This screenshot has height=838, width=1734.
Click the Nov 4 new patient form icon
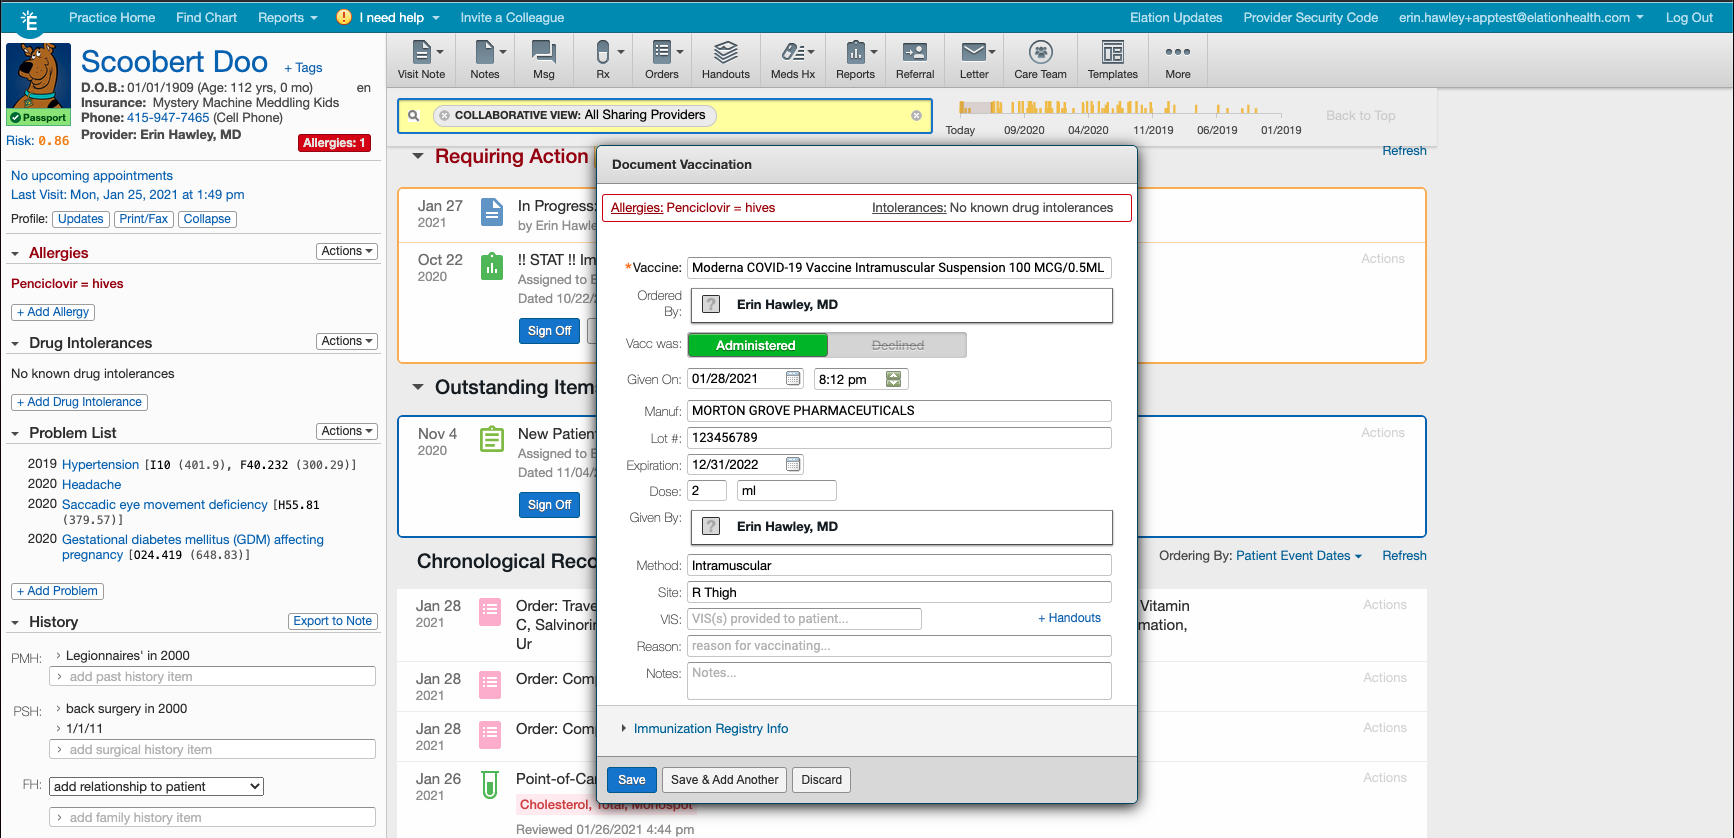point(492,439)
